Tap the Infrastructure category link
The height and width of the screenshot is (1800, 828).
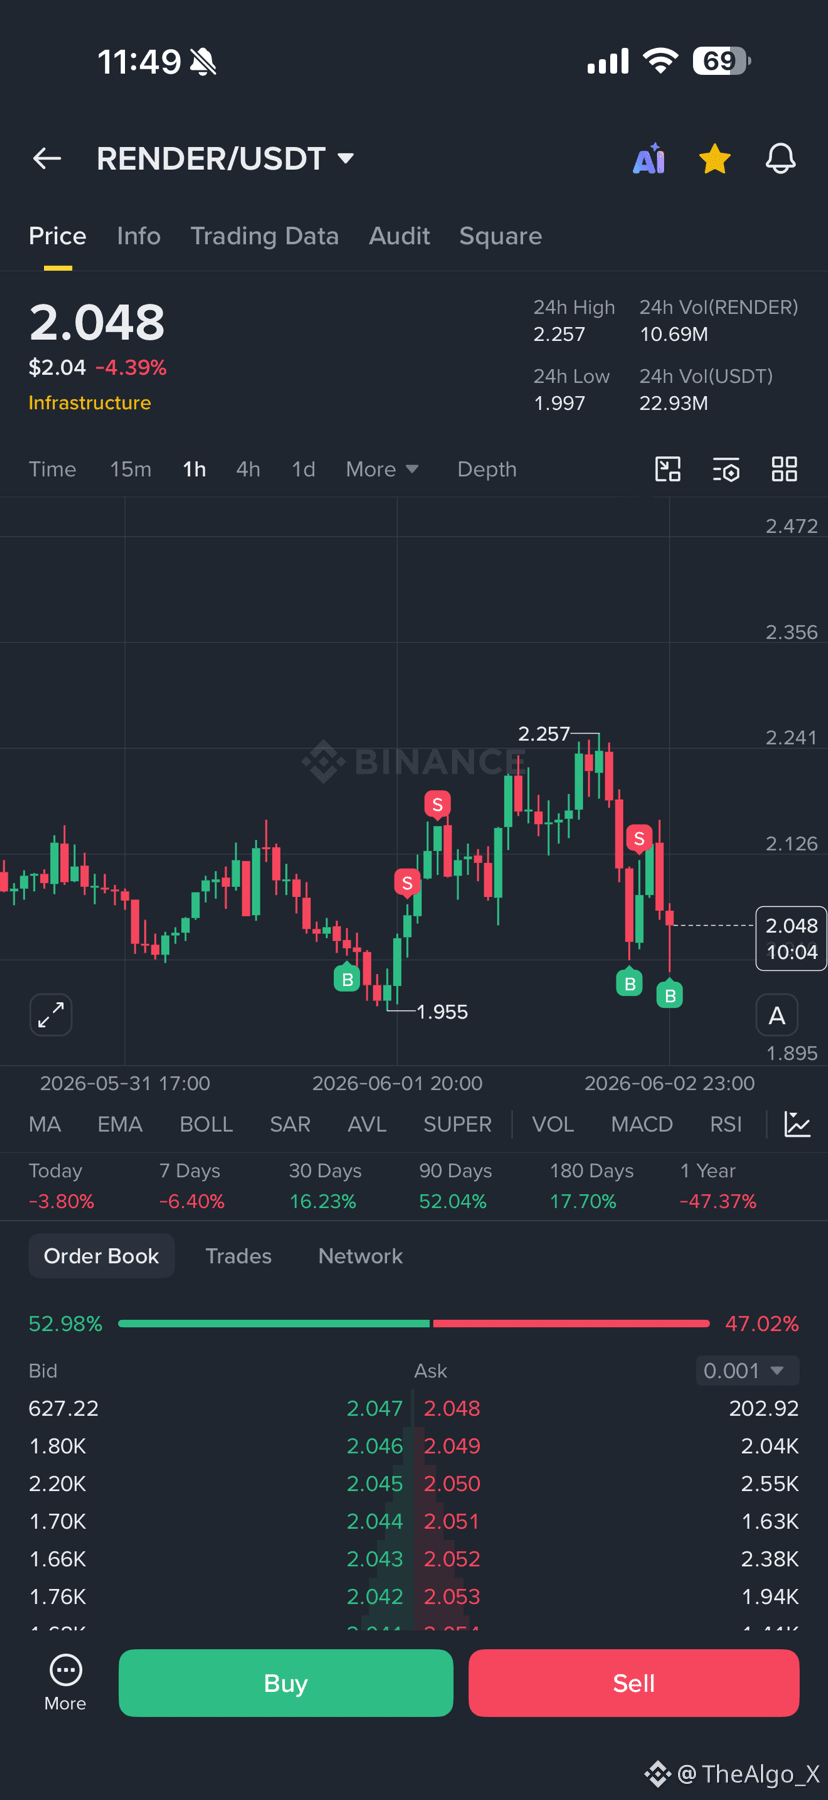(90, 403)
